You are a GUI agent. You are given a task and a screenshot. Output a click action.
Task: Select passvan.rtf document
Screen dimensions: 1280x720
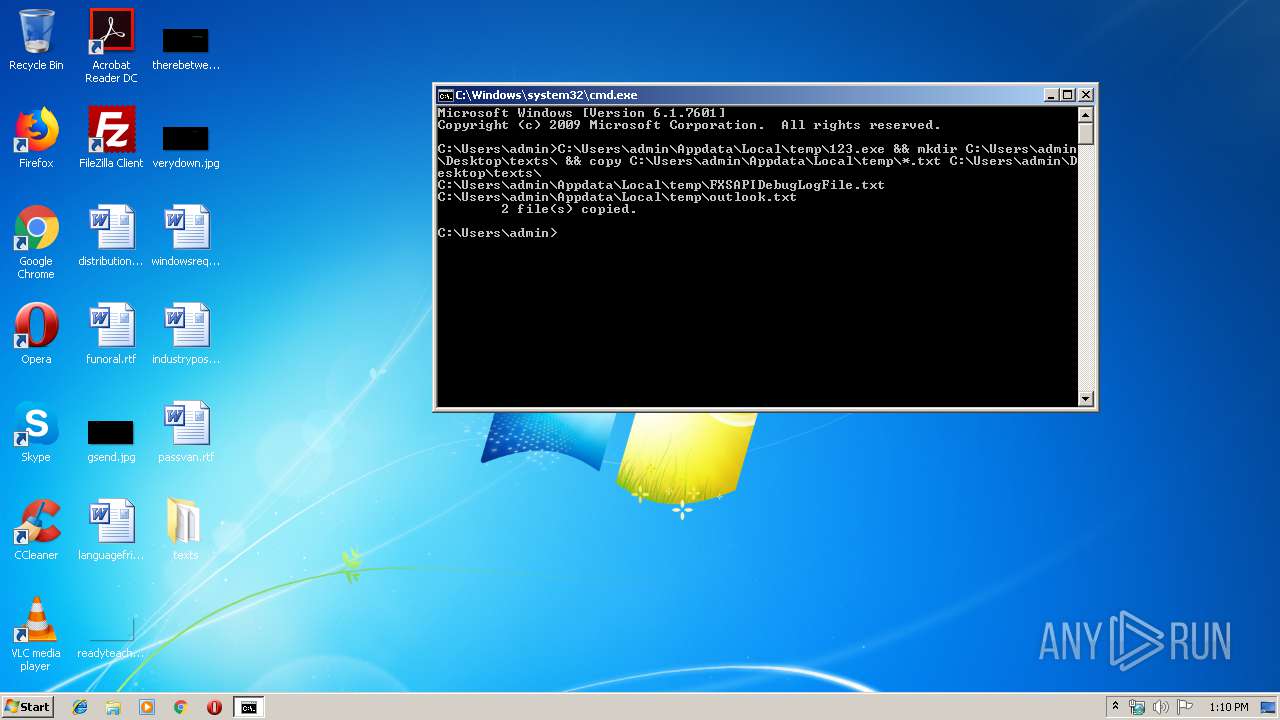pos(186,432)
